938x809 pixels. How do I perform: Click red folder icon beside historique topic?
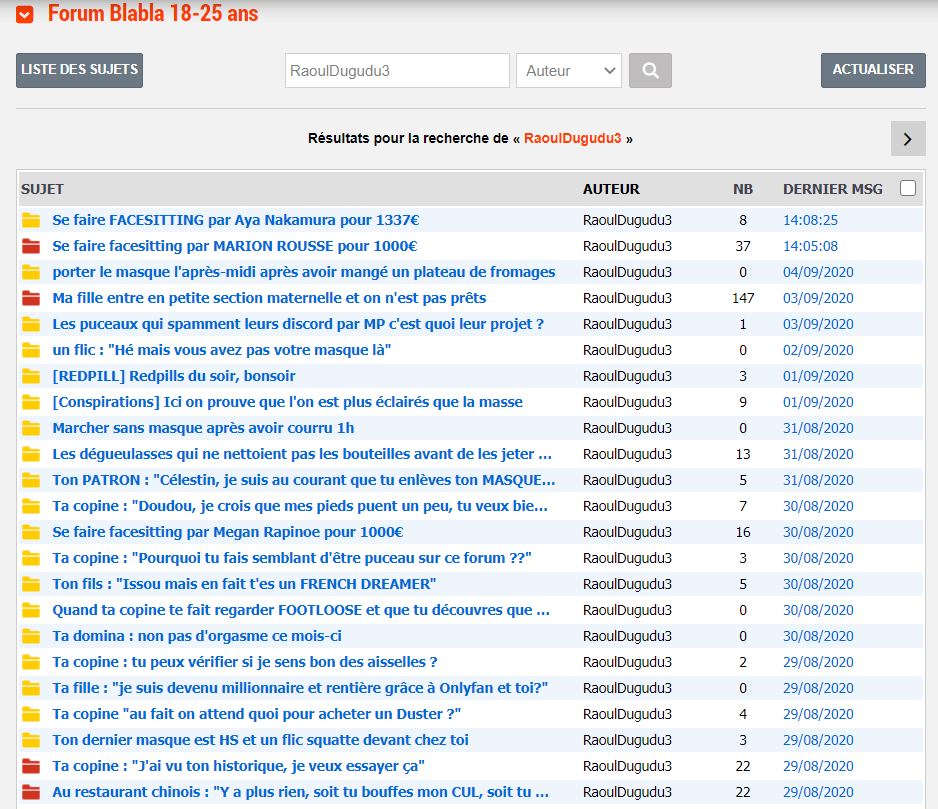31,766
